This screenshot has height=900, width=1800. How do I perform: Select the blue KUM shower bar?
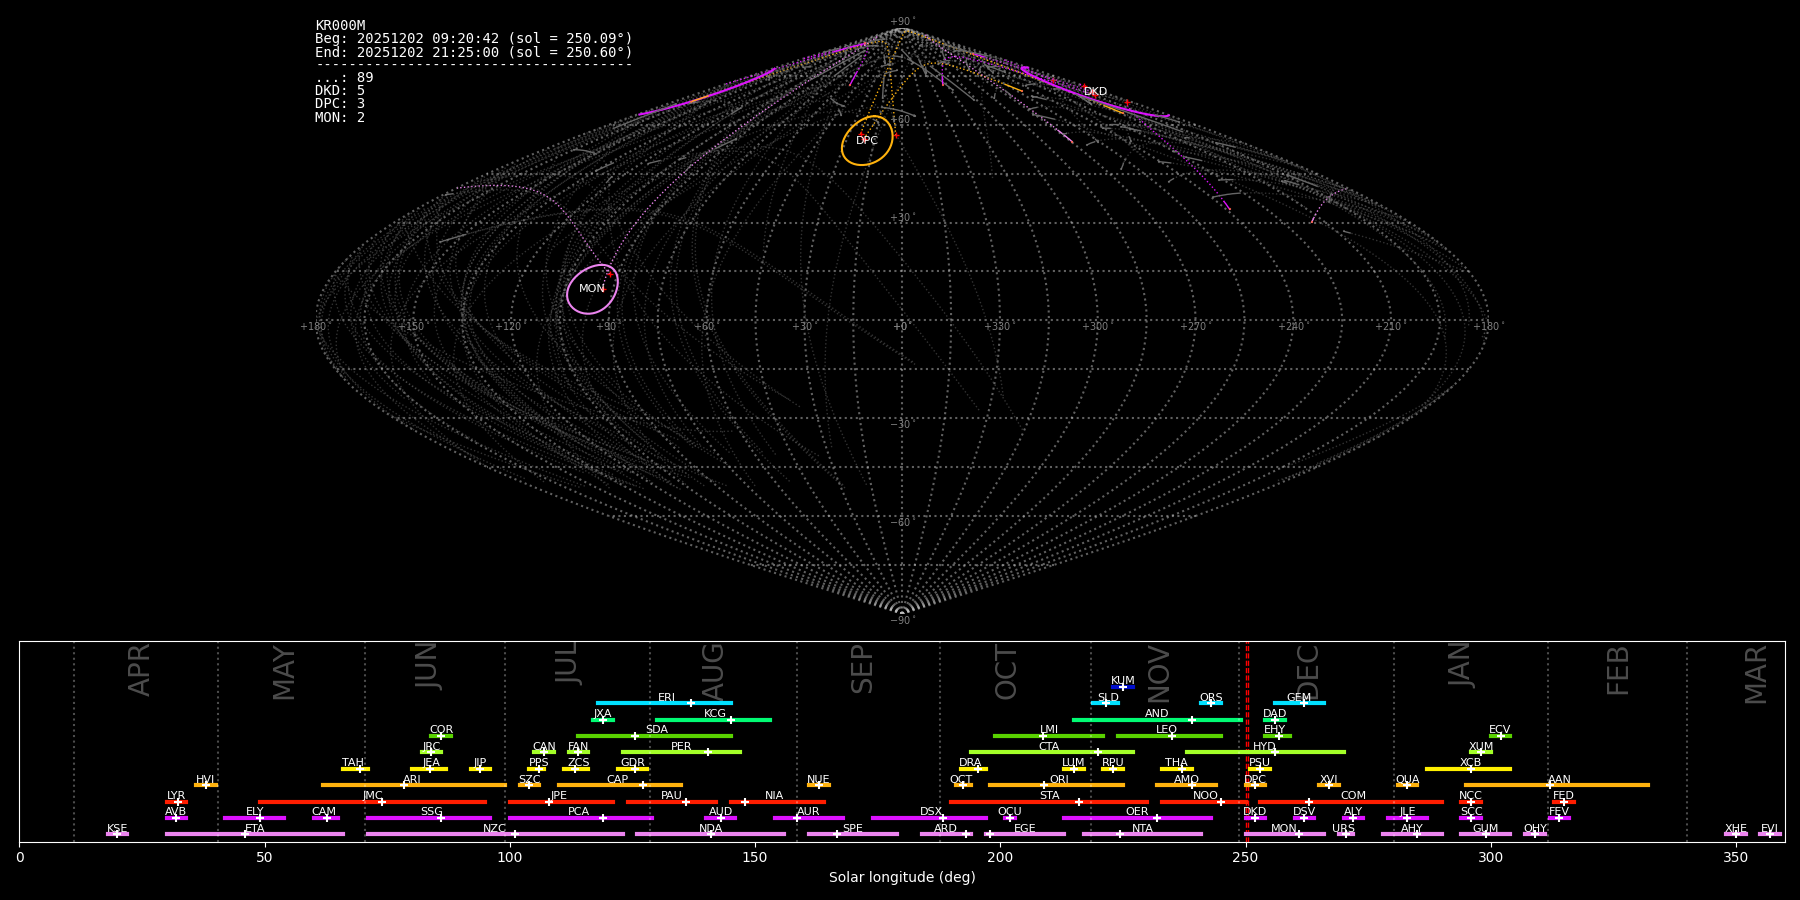[x=1123, y=687]
